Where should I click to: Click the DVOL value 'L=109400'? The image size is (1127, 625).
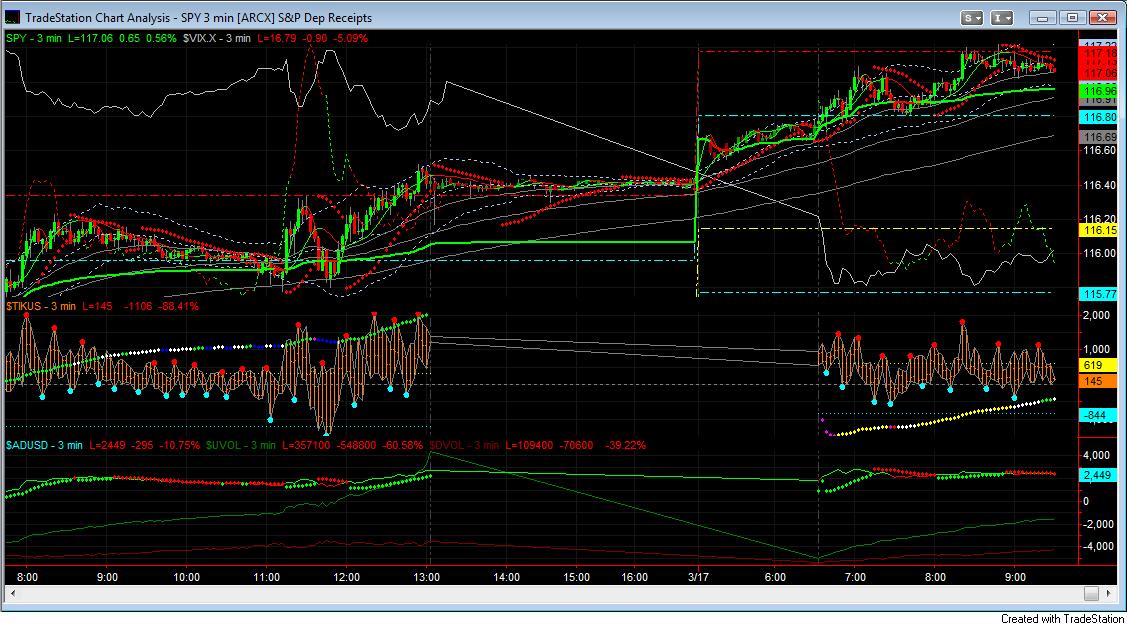click(x=530, y=445)
